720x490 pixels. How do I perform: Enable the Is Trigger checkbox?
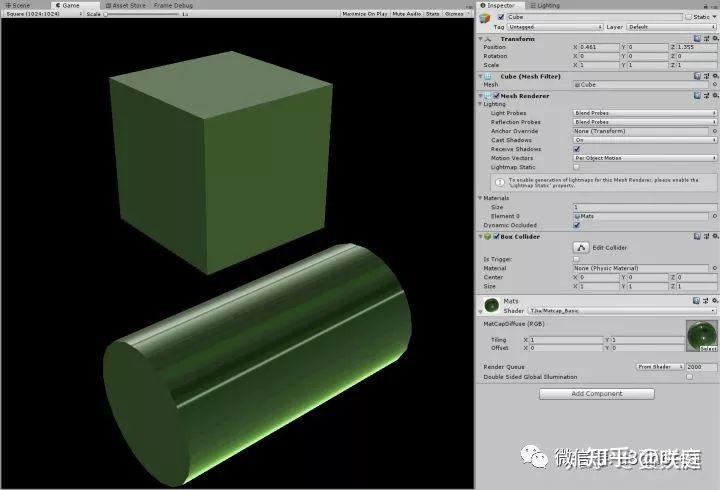(x=577, y=259)
